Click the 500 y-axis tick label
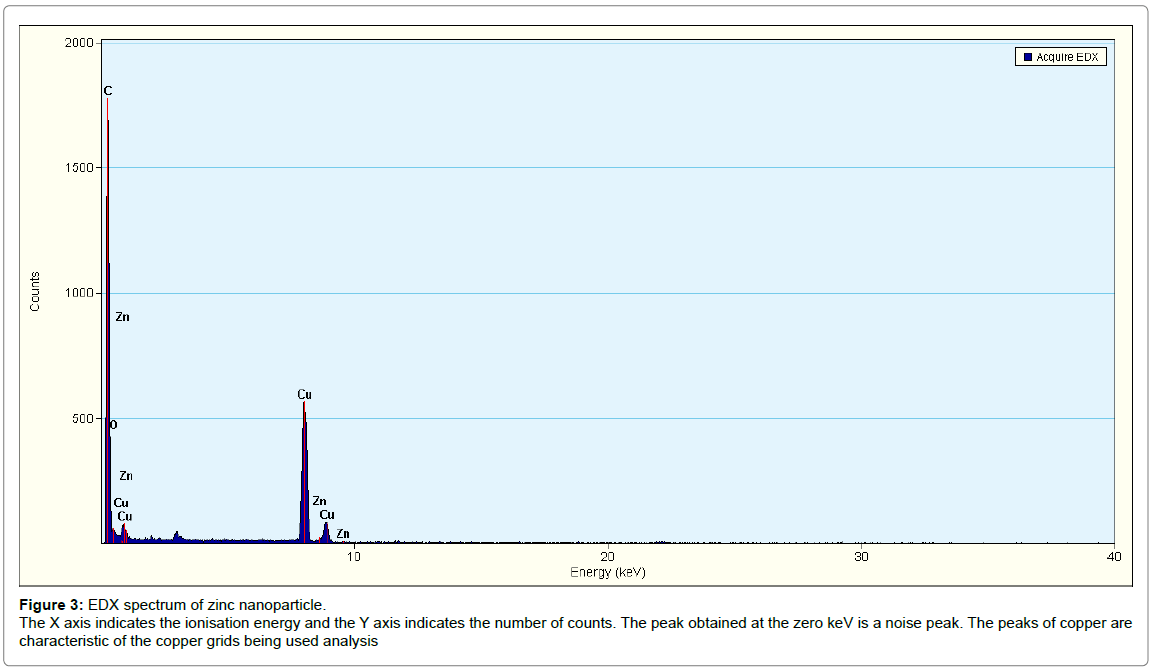The width and height of the screenshot is (1157, 668). tap(83, 419)
